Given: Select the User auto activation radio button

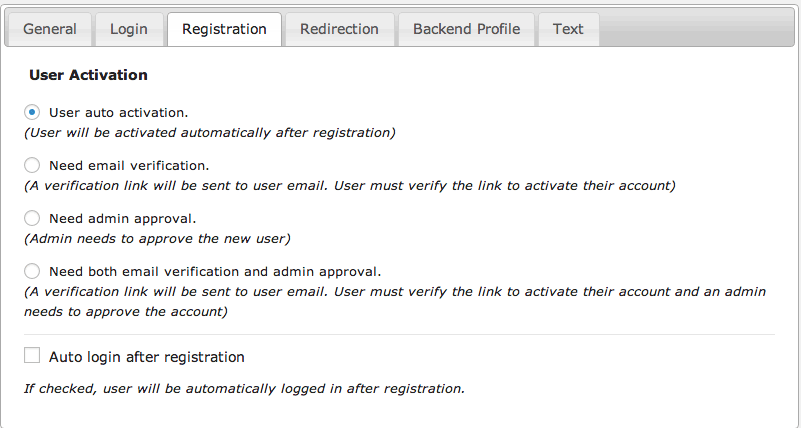Looking at the screenshot, I should tap(32, 112).
